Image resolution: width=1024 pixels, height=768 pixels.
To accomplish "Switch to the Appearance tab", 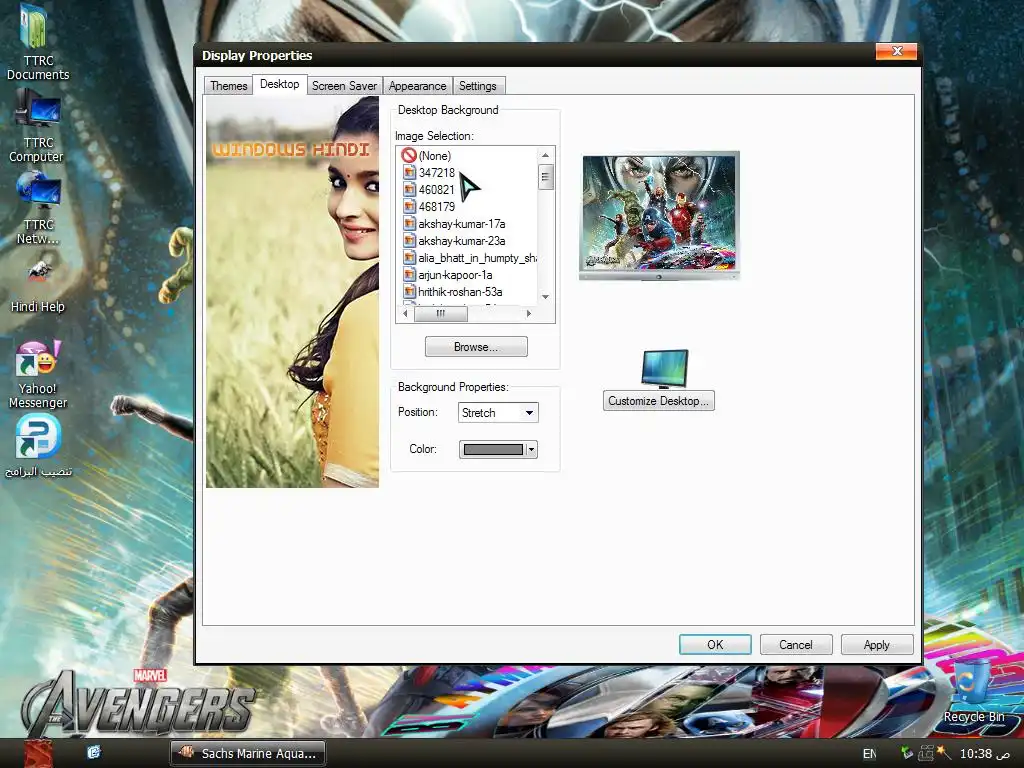I will pyautogui.click(x=417, y=86).
